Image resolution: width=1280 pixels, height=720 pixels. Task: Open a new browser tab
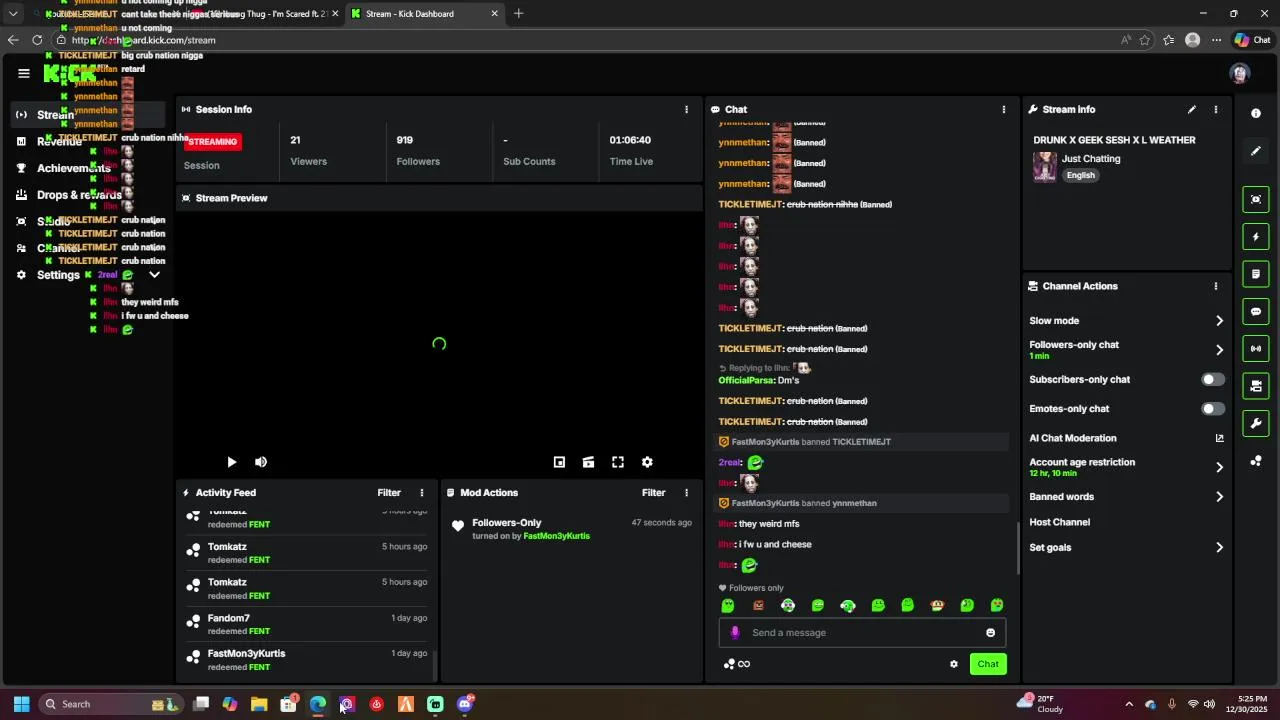click(518, 14)
